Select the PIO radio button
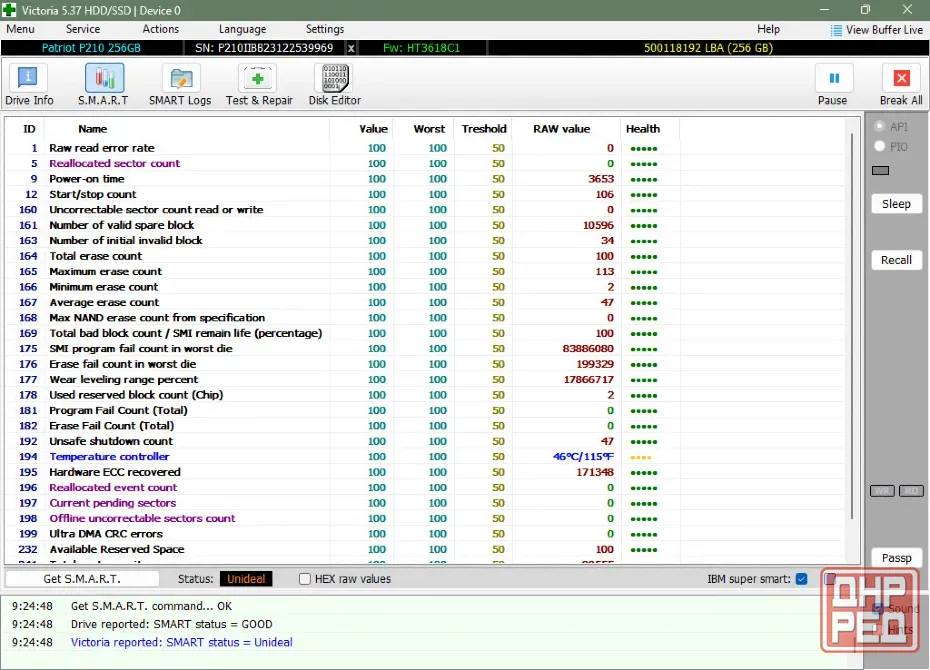The width and height of the screenshot is (930, 670). coord(880,146)
